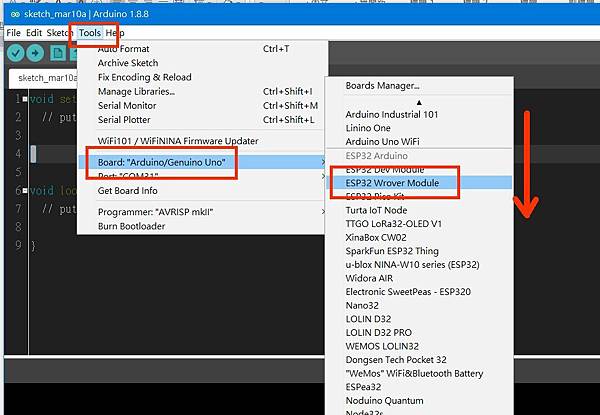Screen dimensions: 600x415
Task: Click closing brace on editor line 9
Action: (x=34, y=245)
